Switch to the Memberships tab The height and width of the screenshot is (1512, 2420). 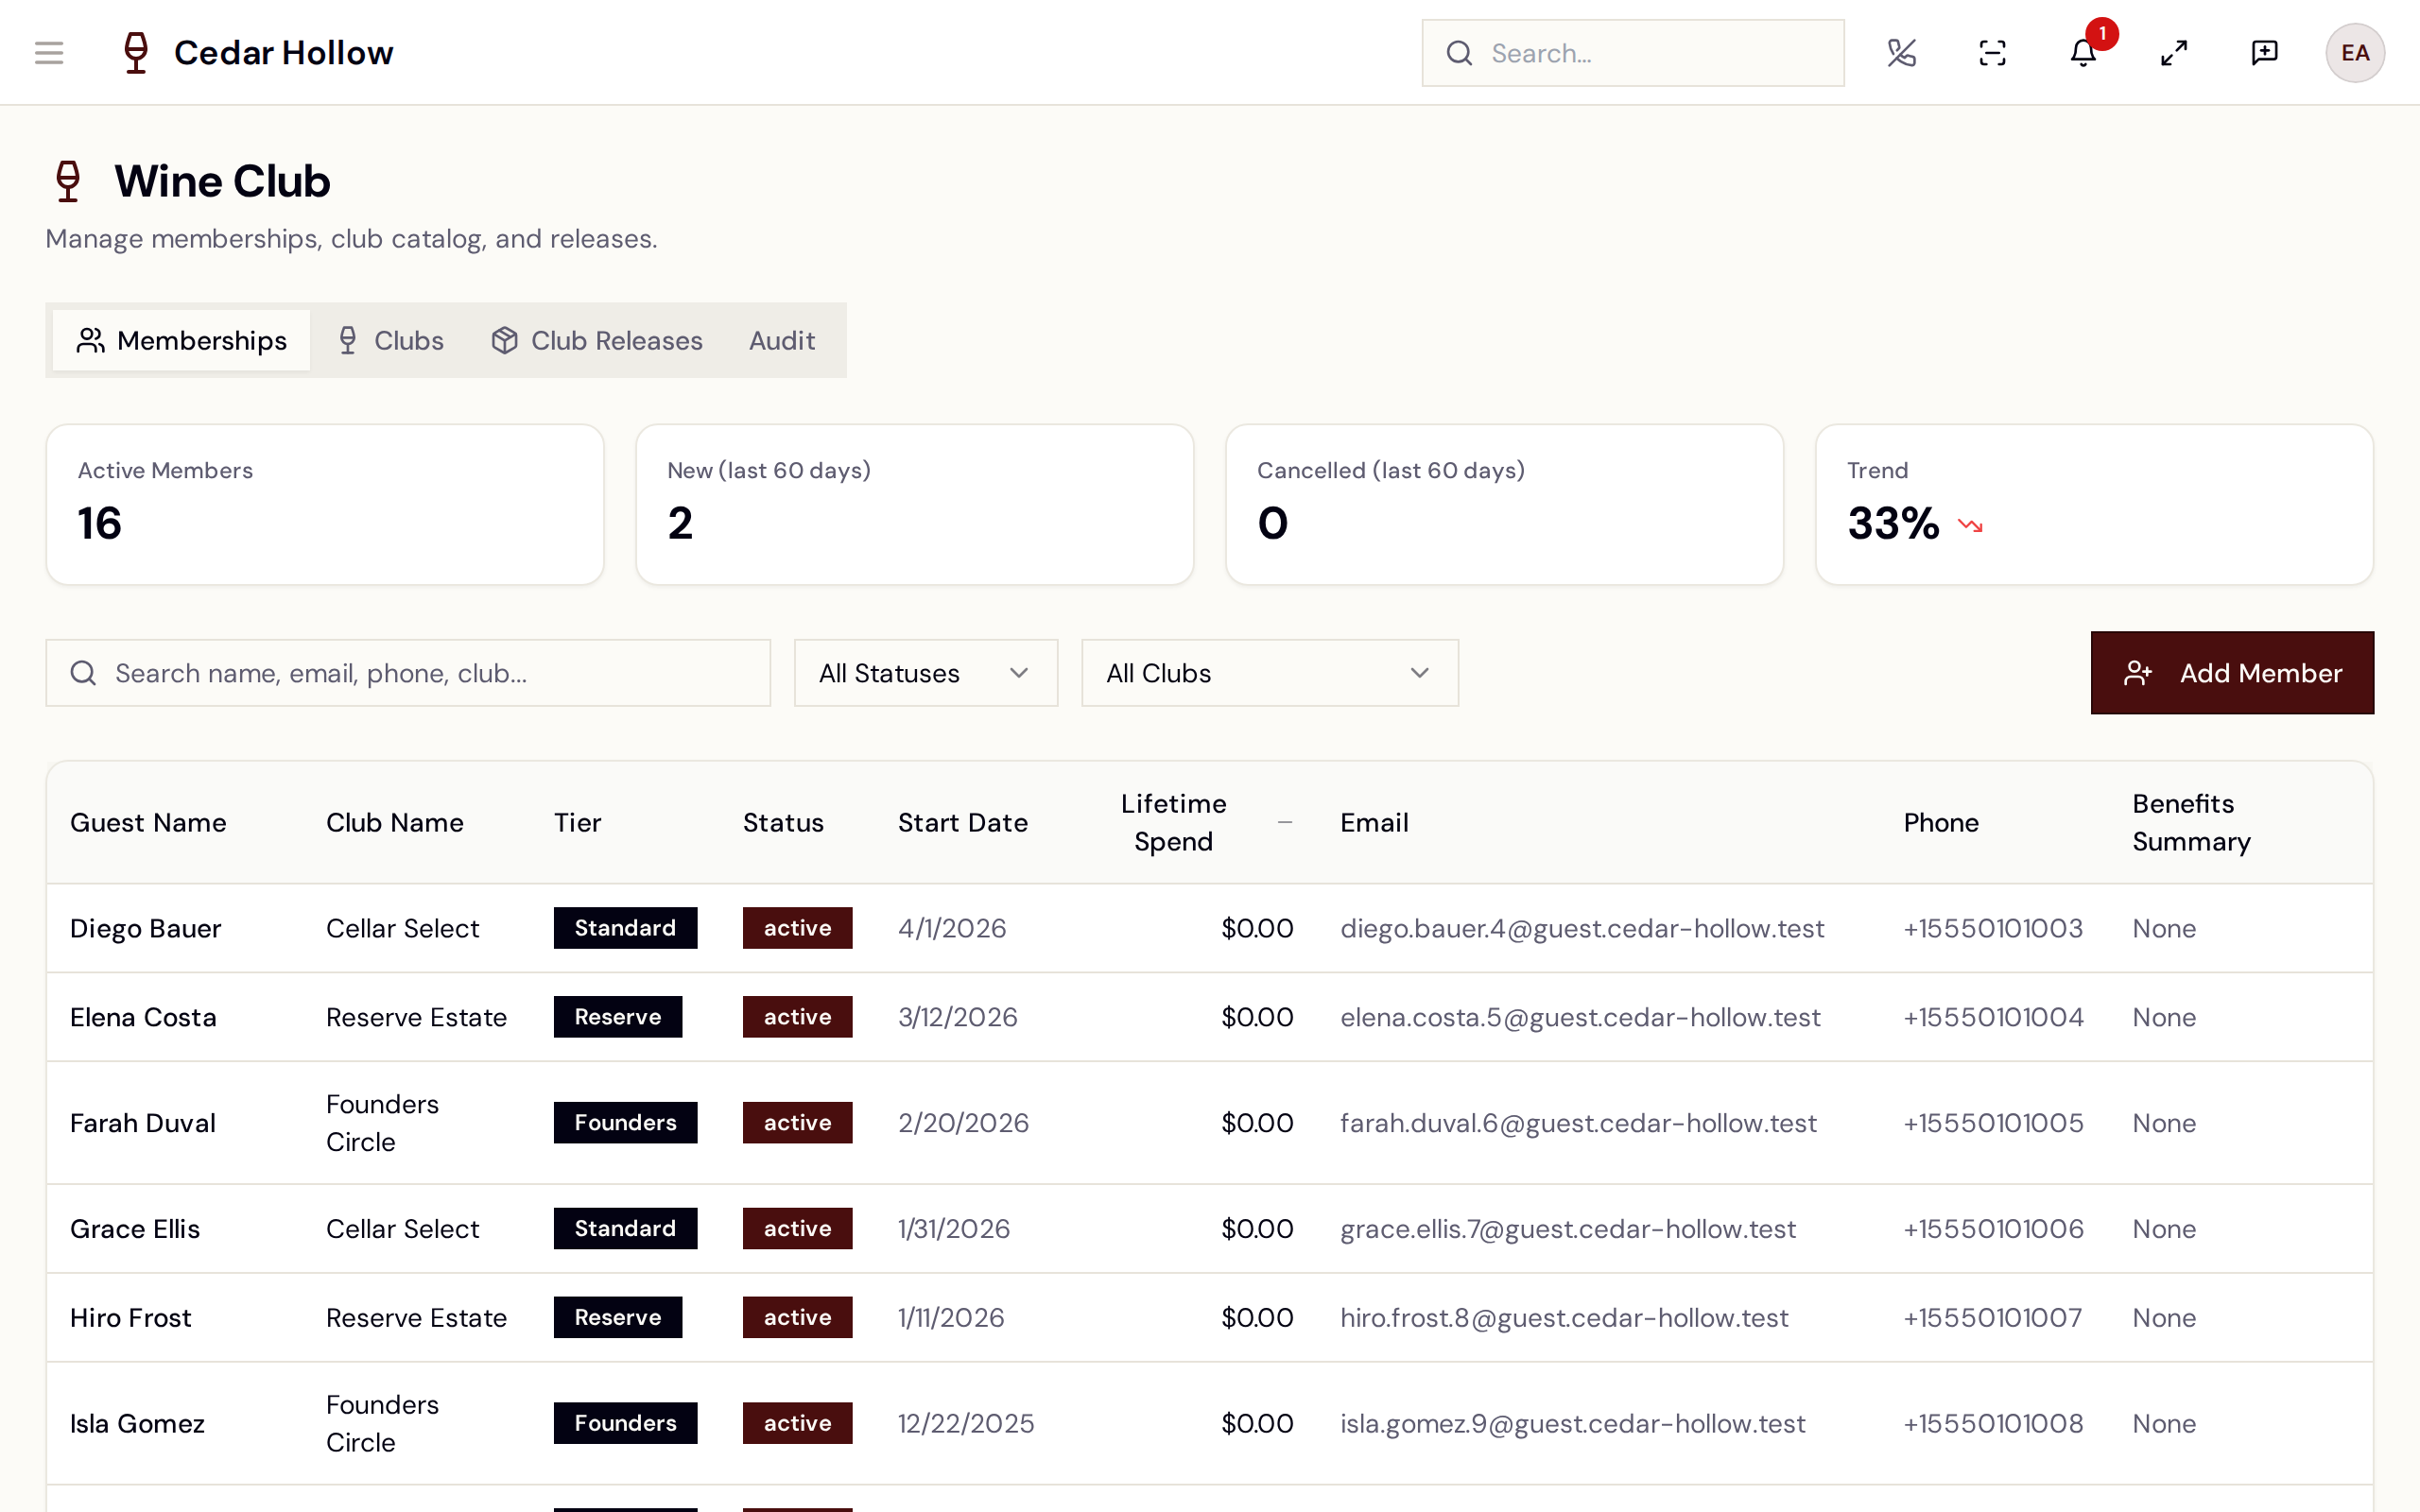[182, 340]
